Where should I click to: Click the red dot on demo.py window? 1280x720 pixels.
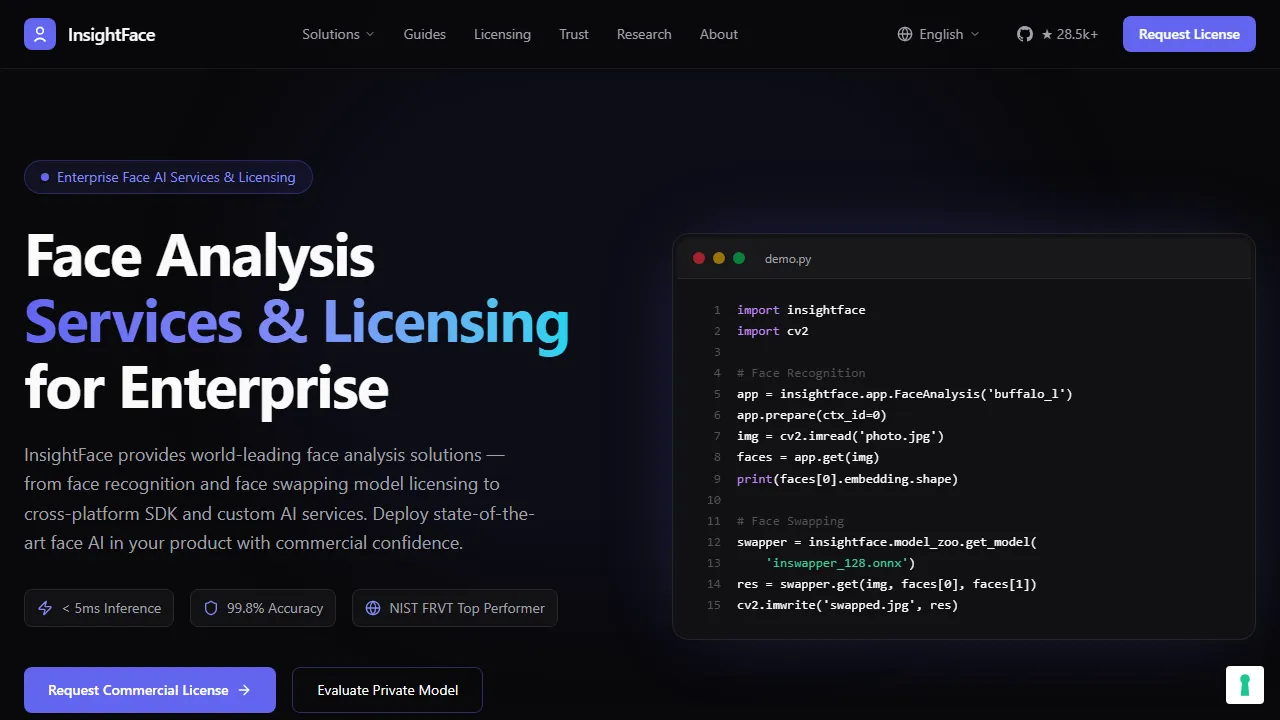(699, 258)
